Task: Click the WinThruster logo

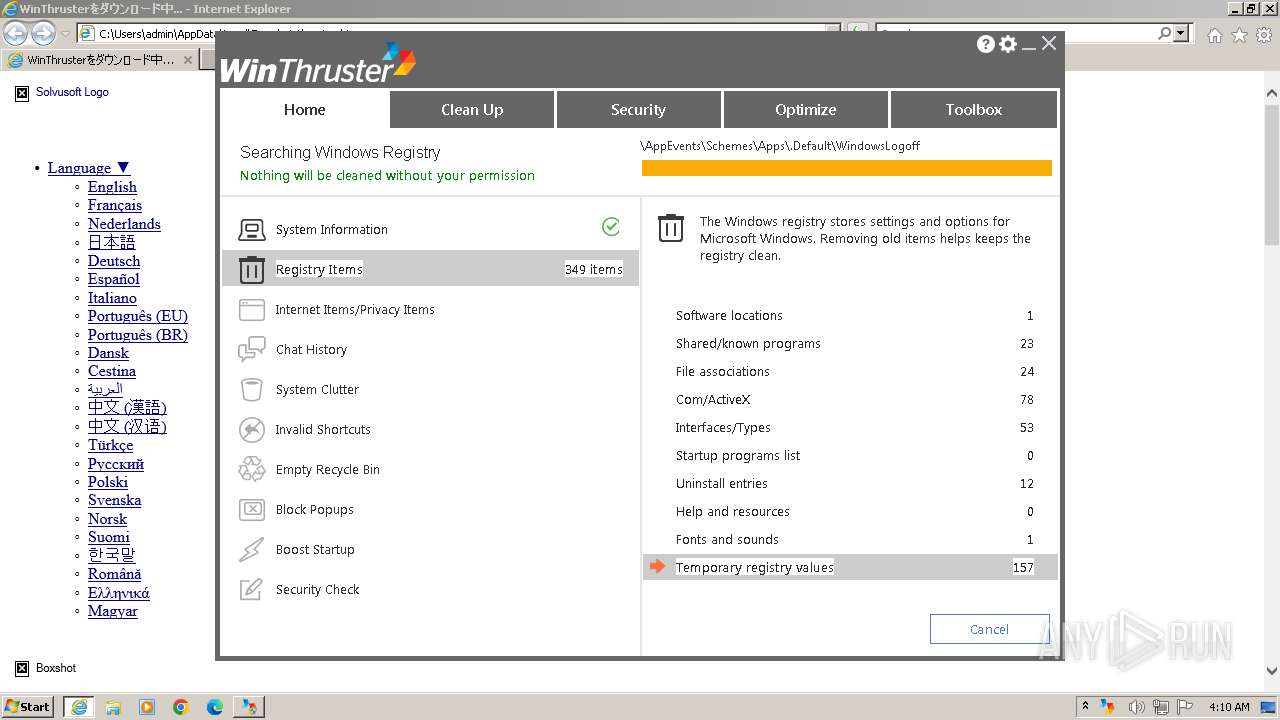Action: (317, 63)
